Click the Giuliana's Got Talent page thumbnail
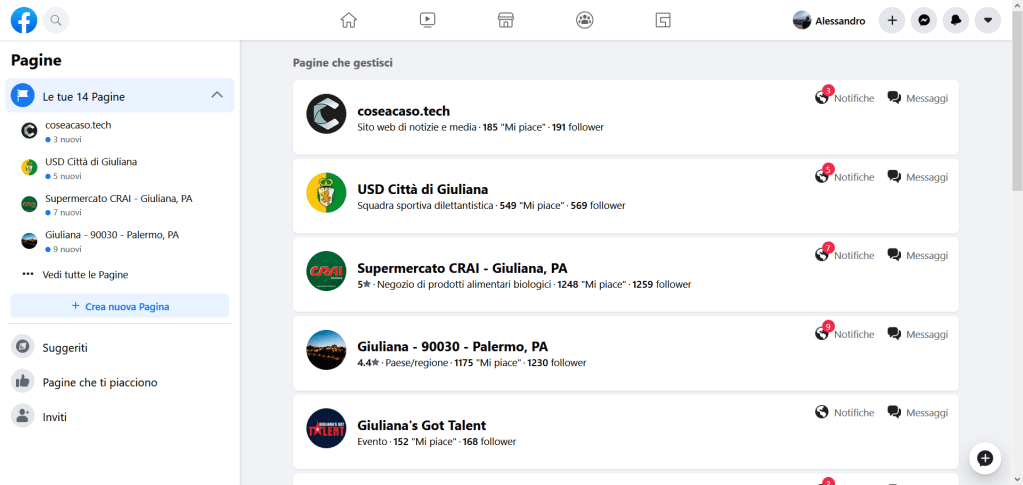 (x=326, y=428)
